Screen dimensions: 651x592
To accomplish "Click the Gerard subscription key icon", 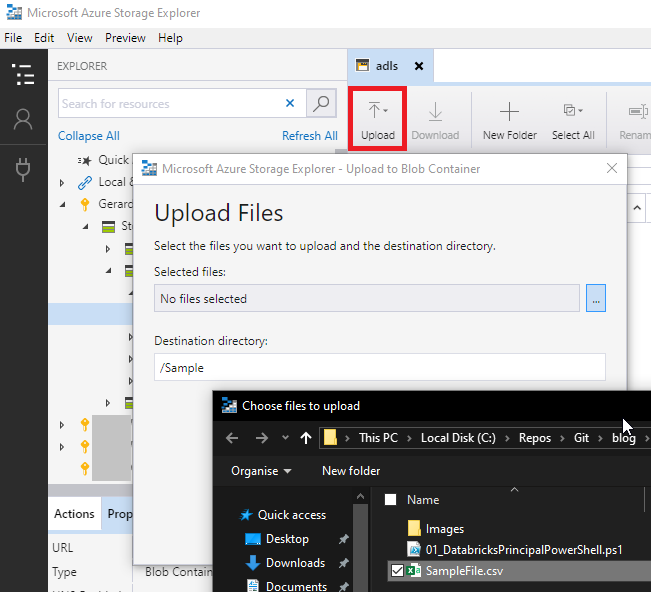I will pos(85,204).
